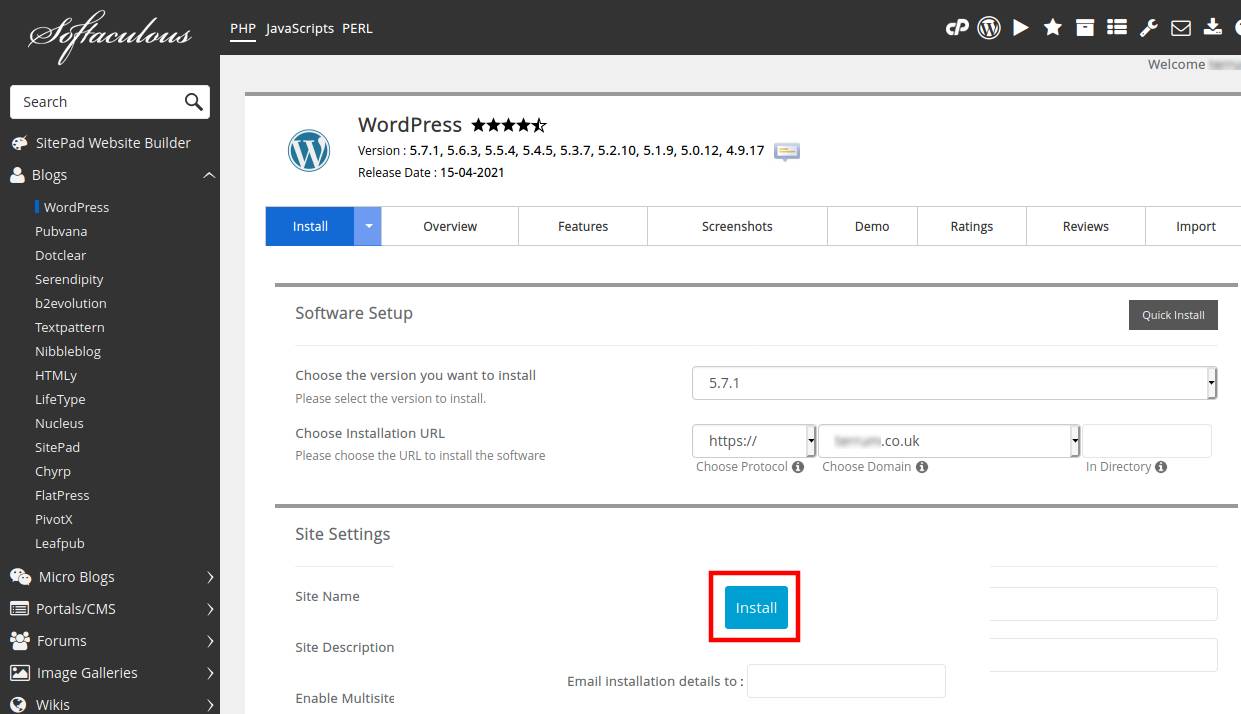Open the Overview tab
The height and width of the screenshot is (714, 1241).
pyautogui.click(x=450, y=226)
